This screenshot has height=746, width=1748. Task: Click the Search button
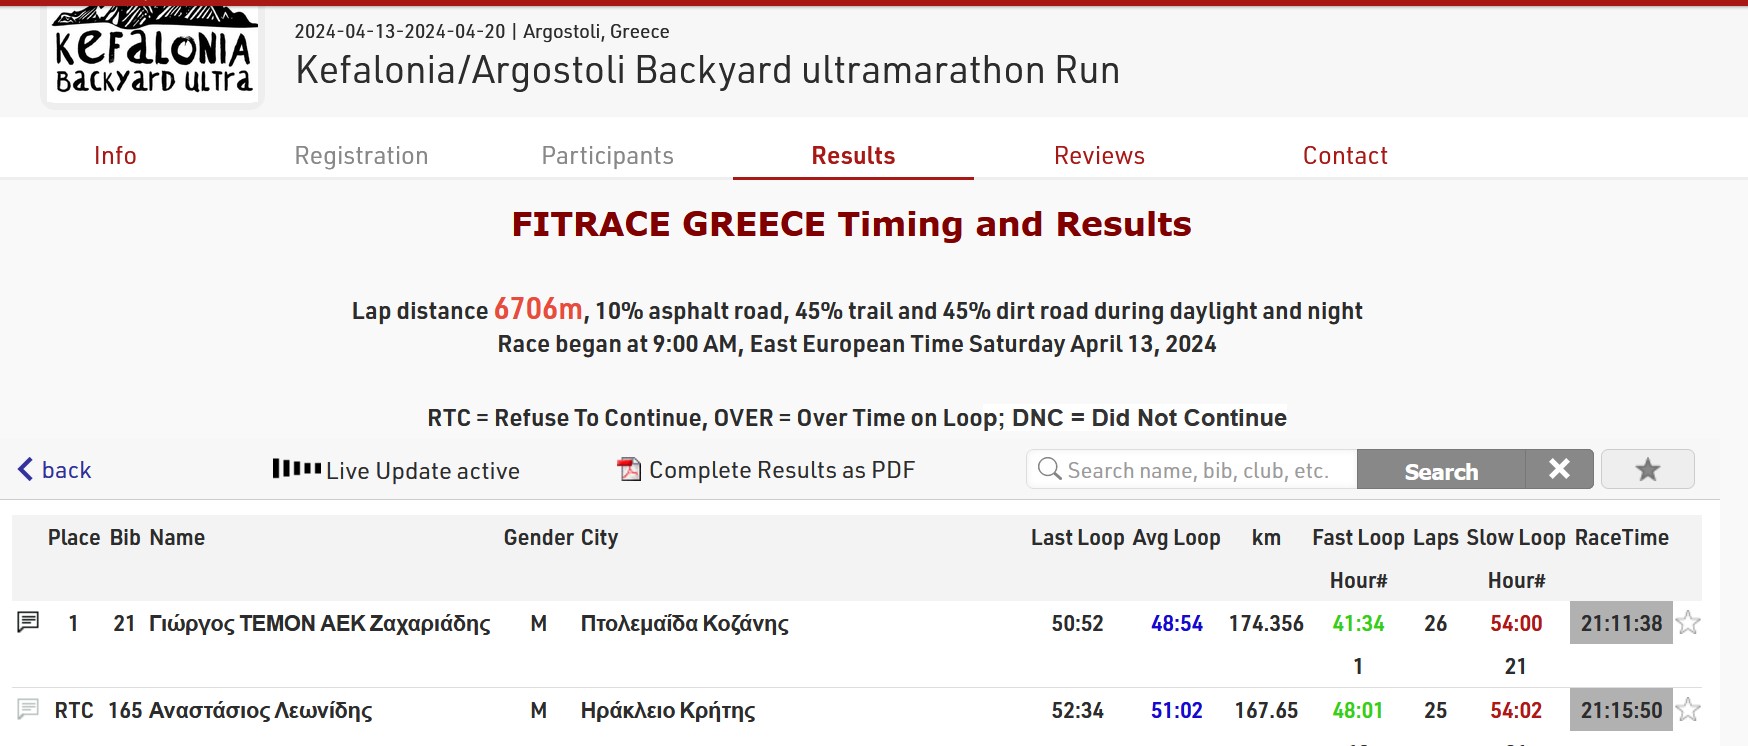click(x=1441, y=469)
